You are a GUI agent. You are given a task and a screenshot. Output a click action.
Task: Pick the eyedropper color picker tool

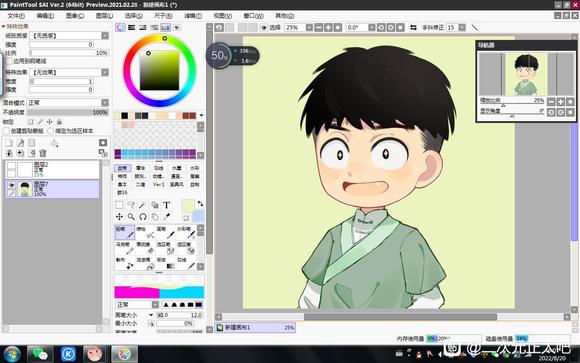(166, 217)
